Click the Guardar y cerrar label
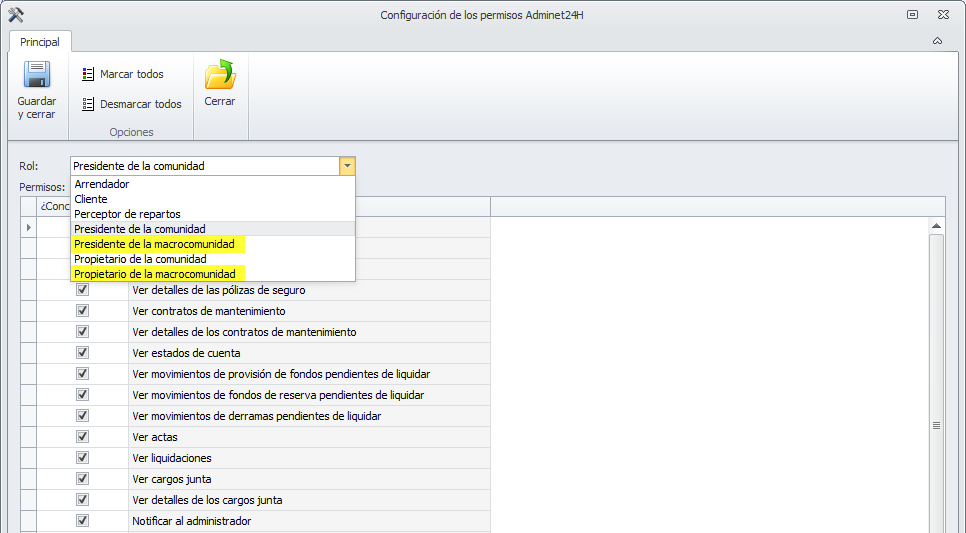This screenshot has width=966, height=533. [x=37, y=108]
